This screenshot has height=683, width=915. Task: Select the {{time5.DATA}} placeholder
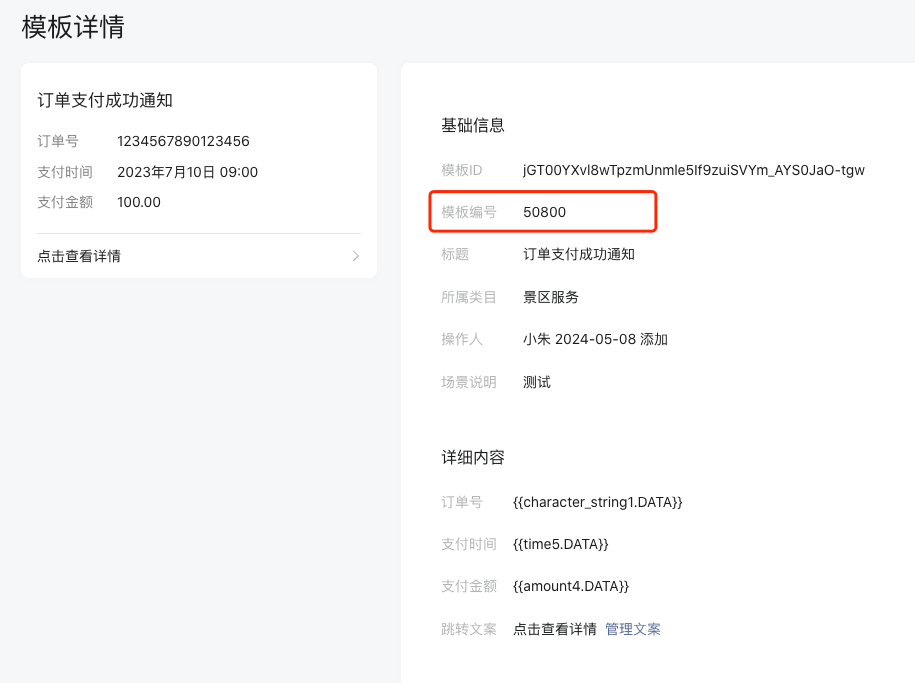560,544
